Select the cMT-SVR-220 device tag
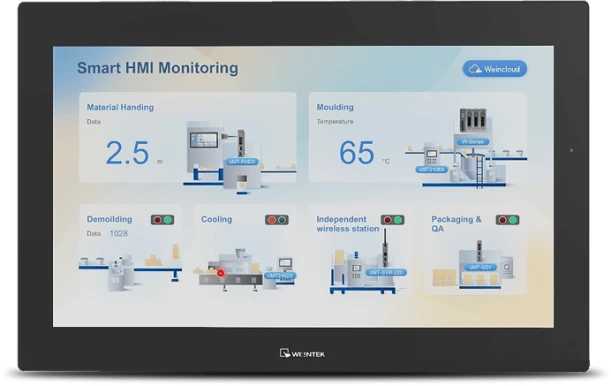 pos(386,272)
